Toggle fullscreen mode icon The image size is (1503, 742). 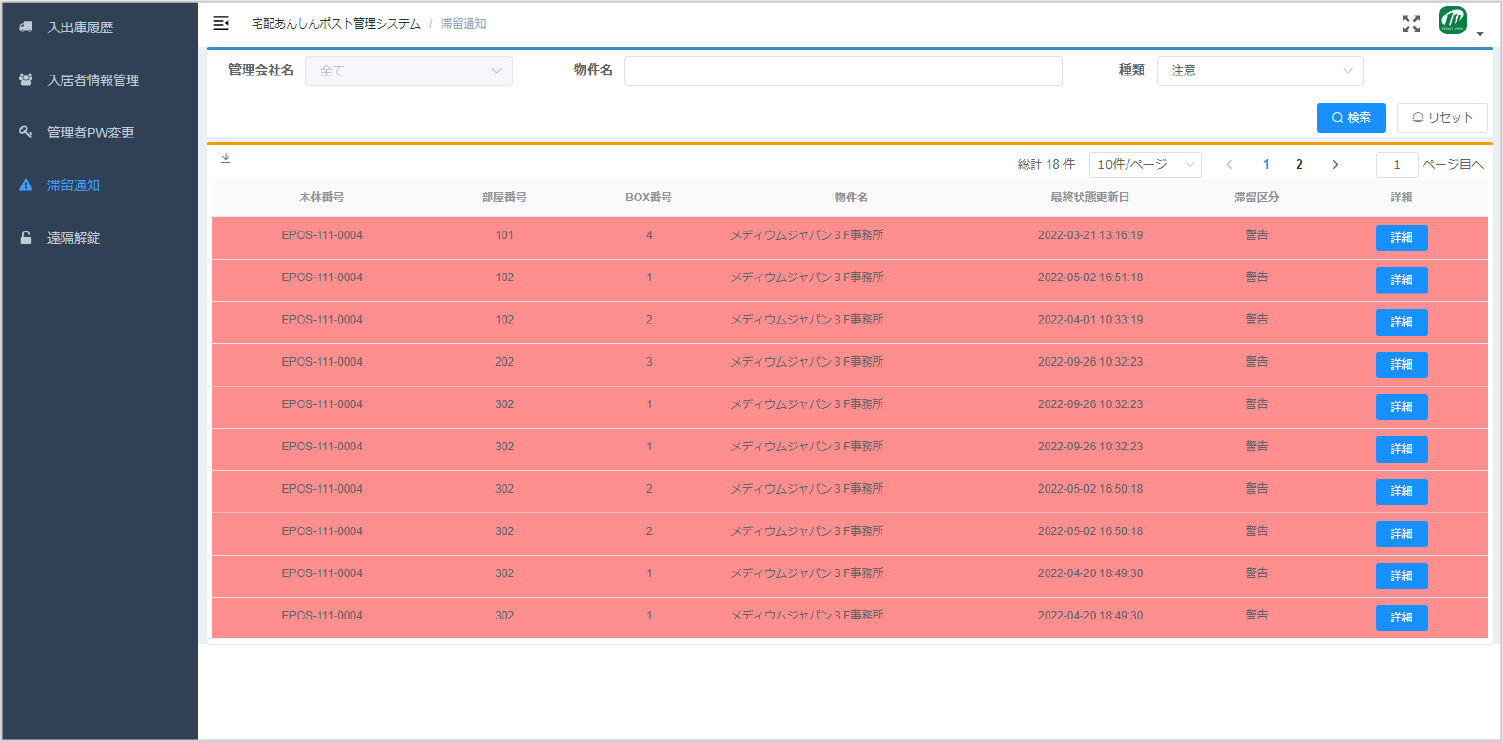pyautogui.click(x=1411, y=24)
